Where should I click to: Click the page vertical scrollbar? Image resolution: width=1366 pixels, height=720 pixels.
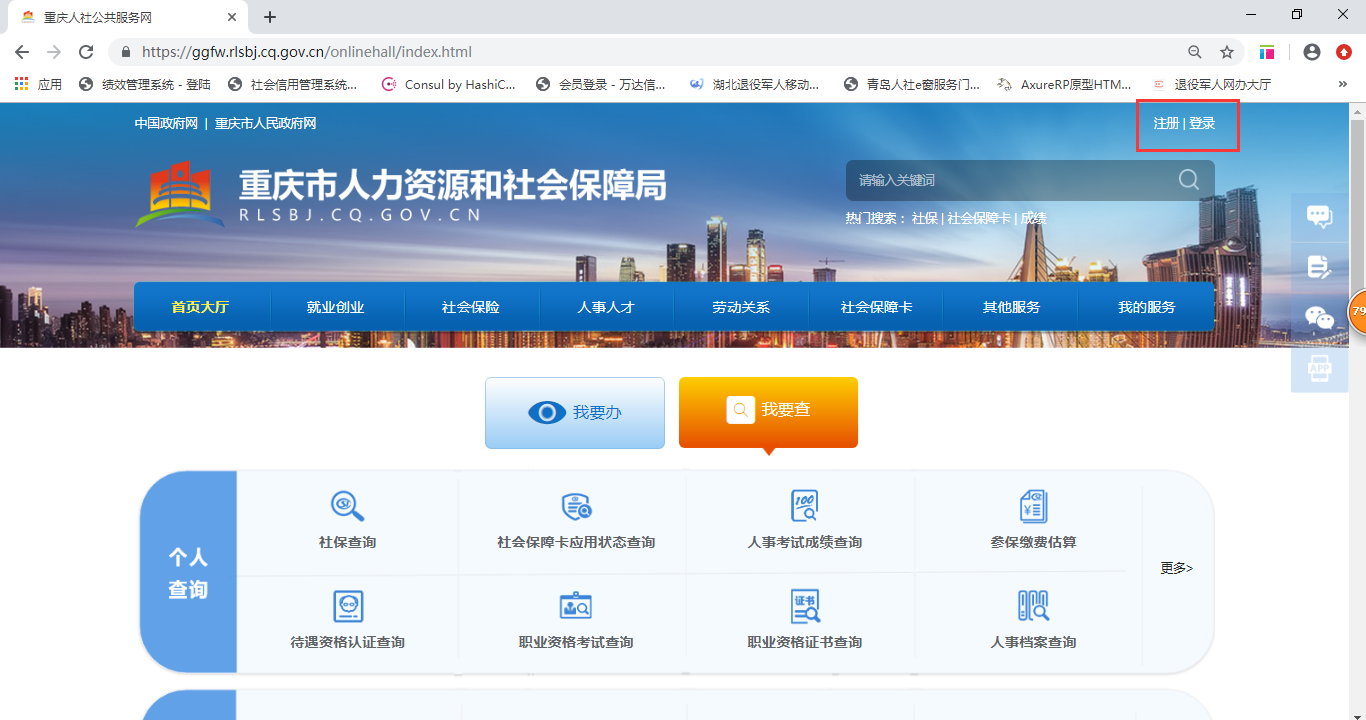click(1358, 411)
